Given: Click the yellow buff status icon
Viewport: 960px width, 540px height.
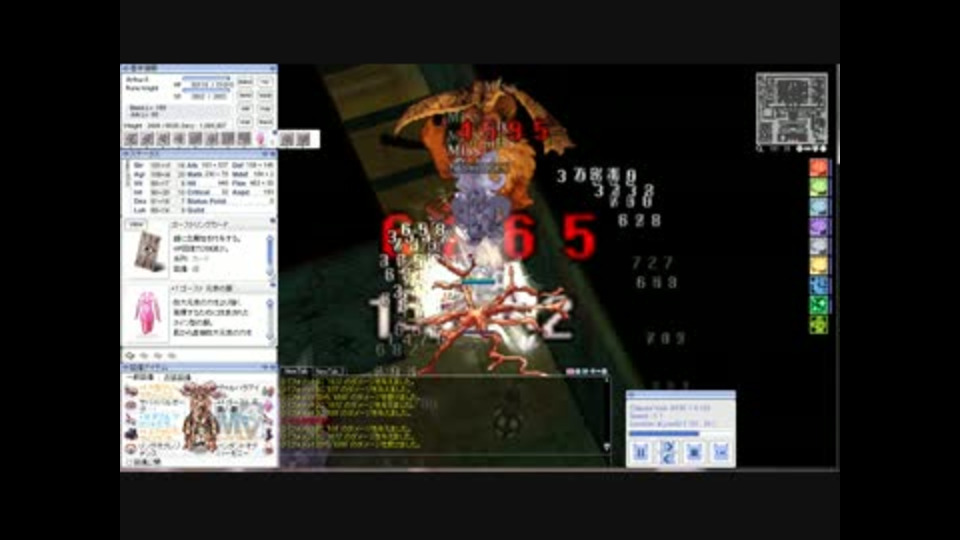Looking at the screenshot, I should (819, 265).
